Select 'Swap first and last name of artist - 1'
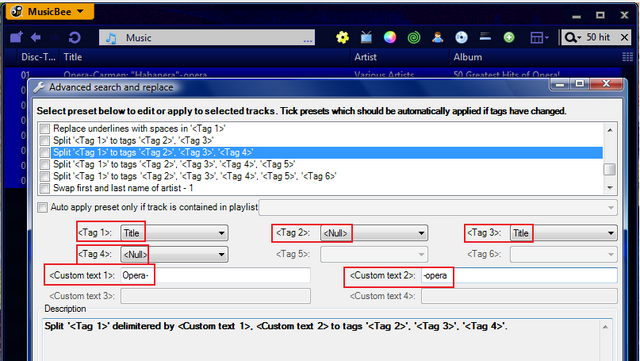This screenshot has height=361, width=640. pyautogui.click(x=123, y=188)
